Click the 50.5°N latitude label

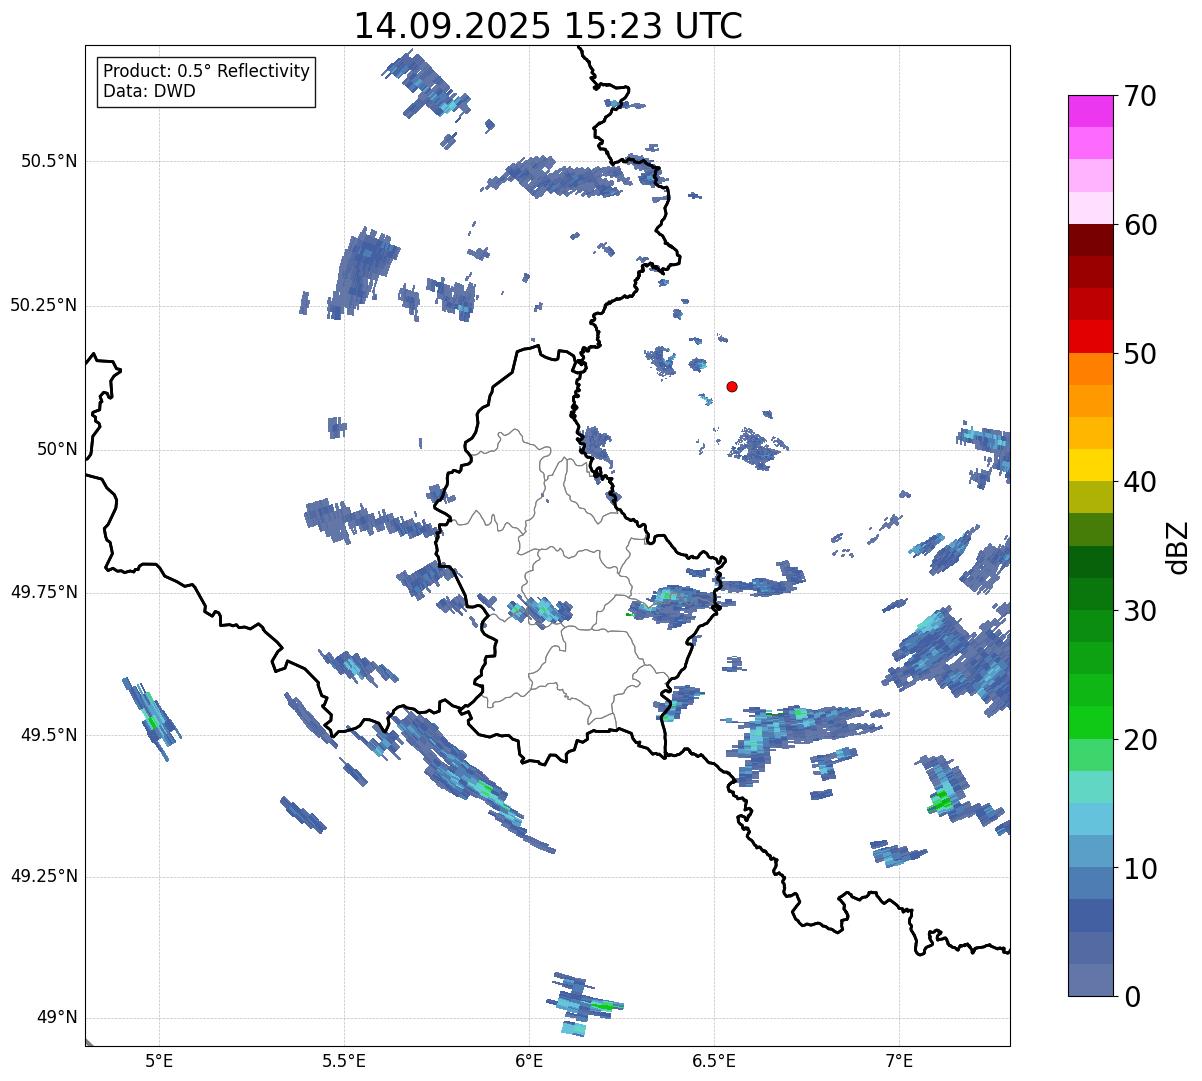(49, 161)
